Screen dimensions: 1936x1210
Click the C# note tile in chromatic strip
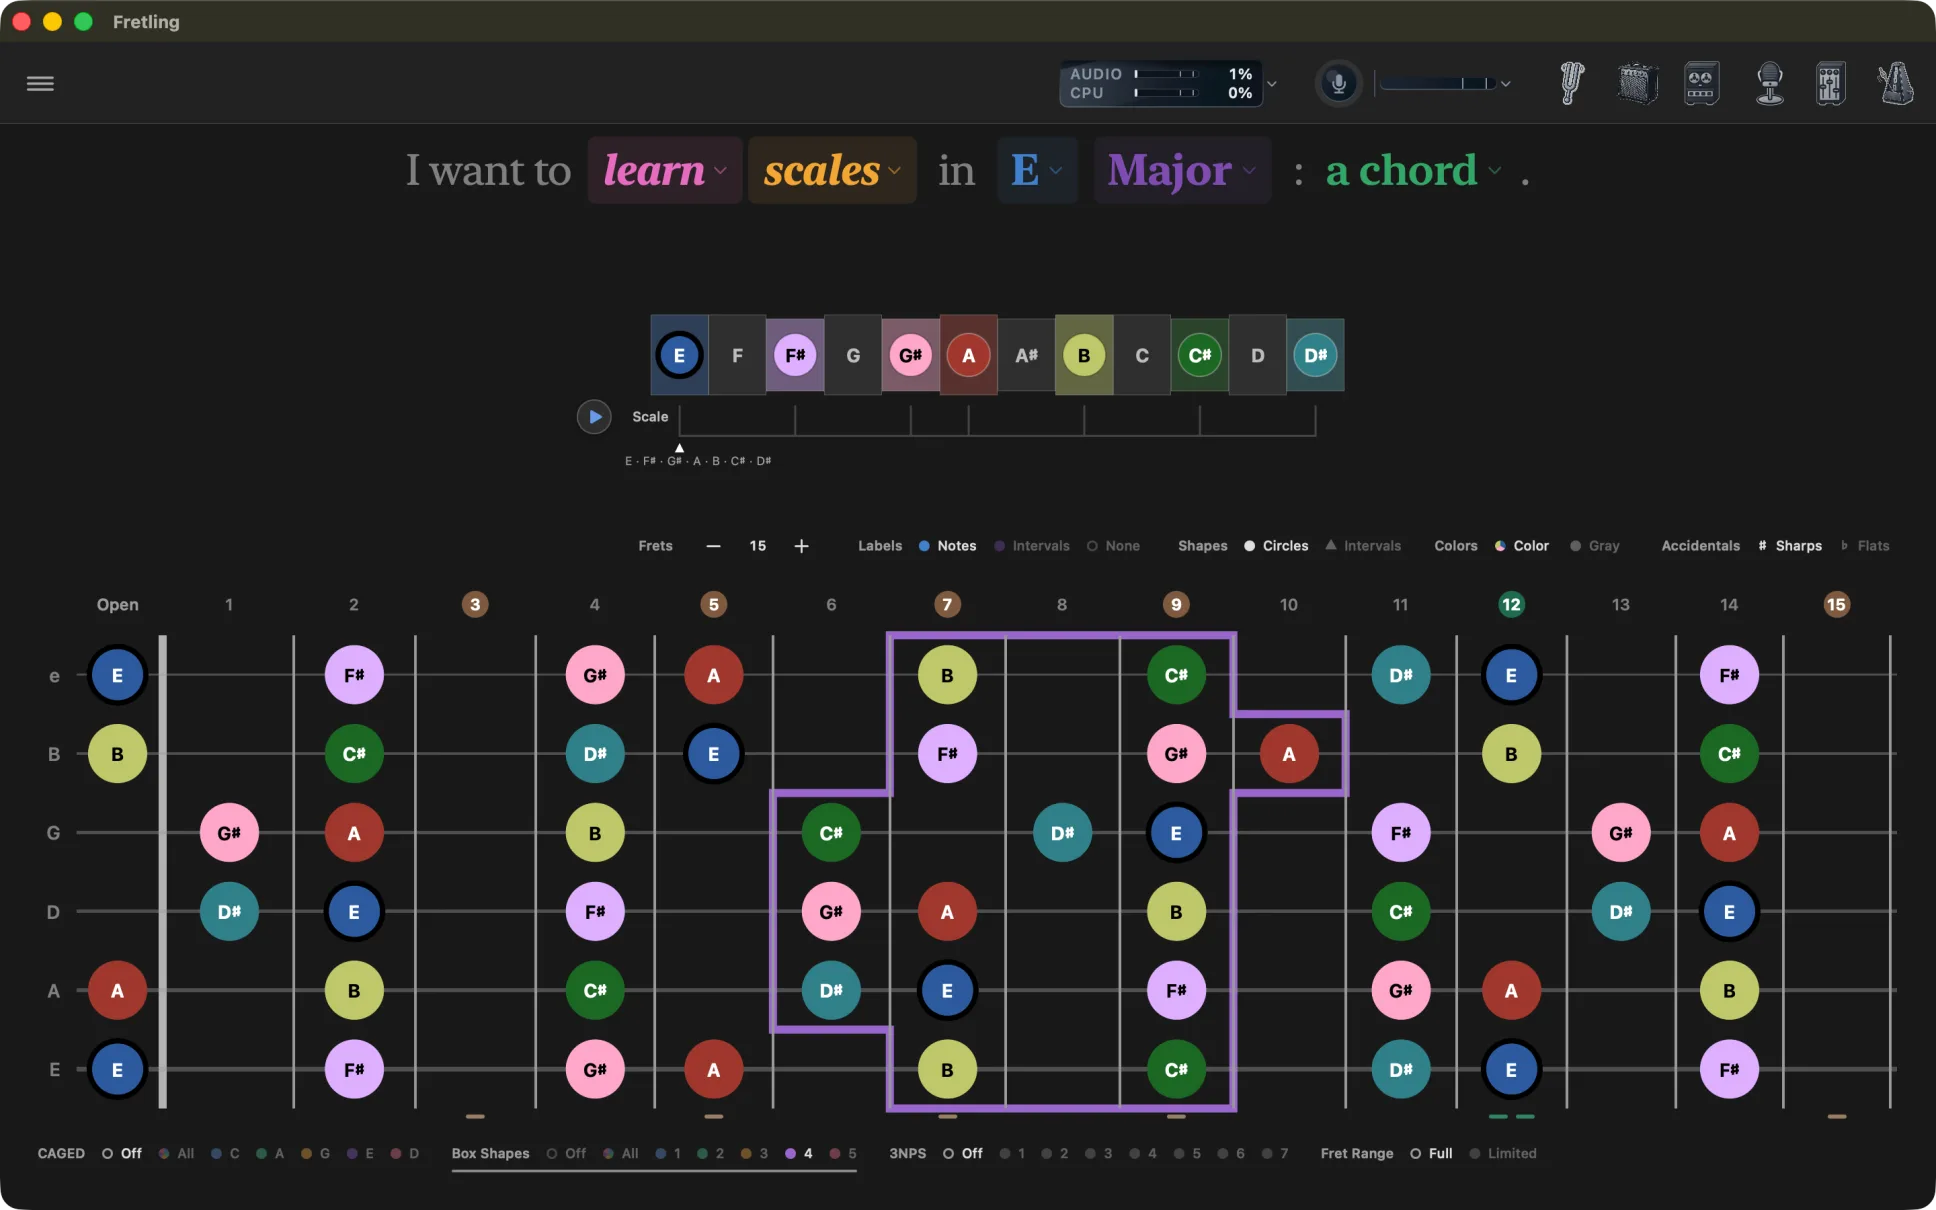coord(1199,355)
